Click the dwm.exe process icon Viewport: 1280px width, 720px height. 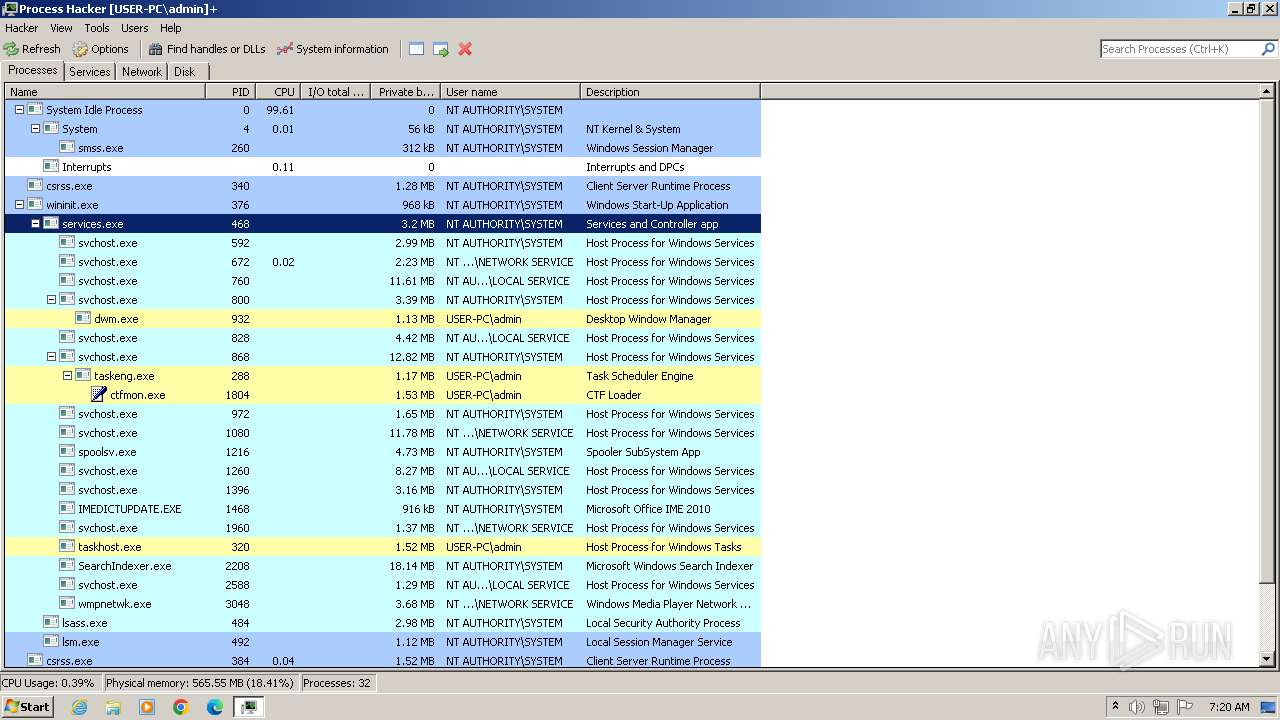pyautogui.click(x=83, y=319)
